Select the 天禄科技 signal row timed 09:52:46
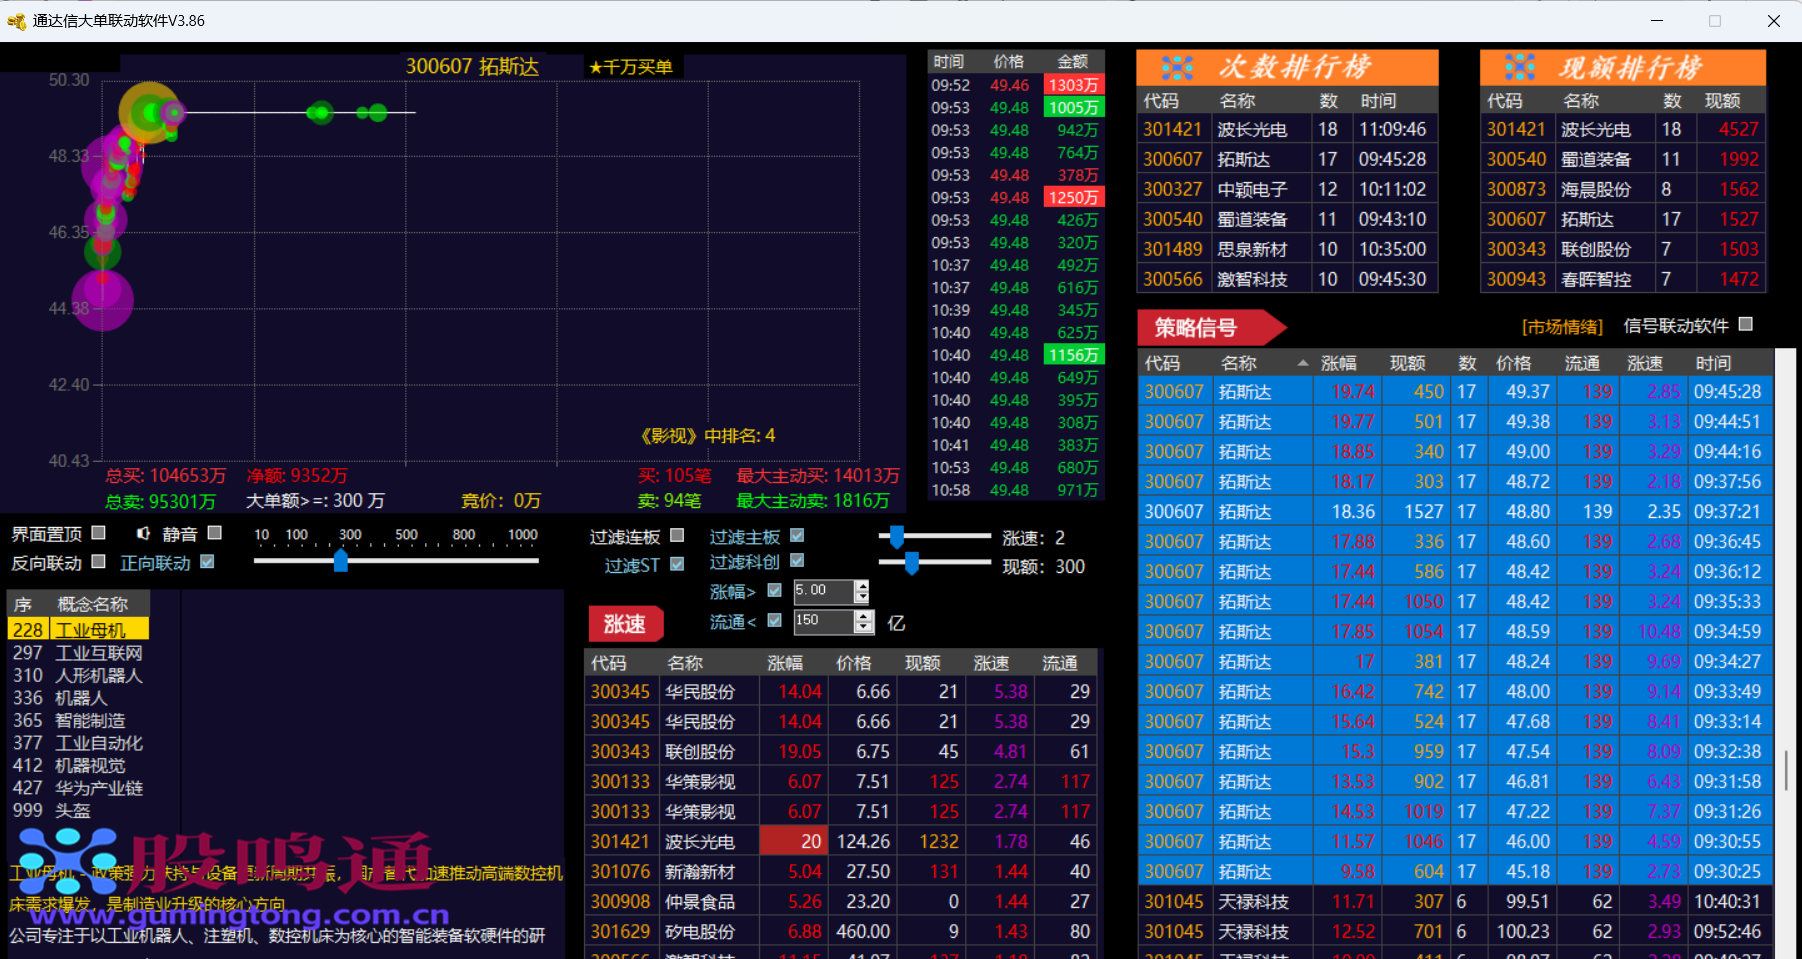1802x959 pixels. point(1456,932)
